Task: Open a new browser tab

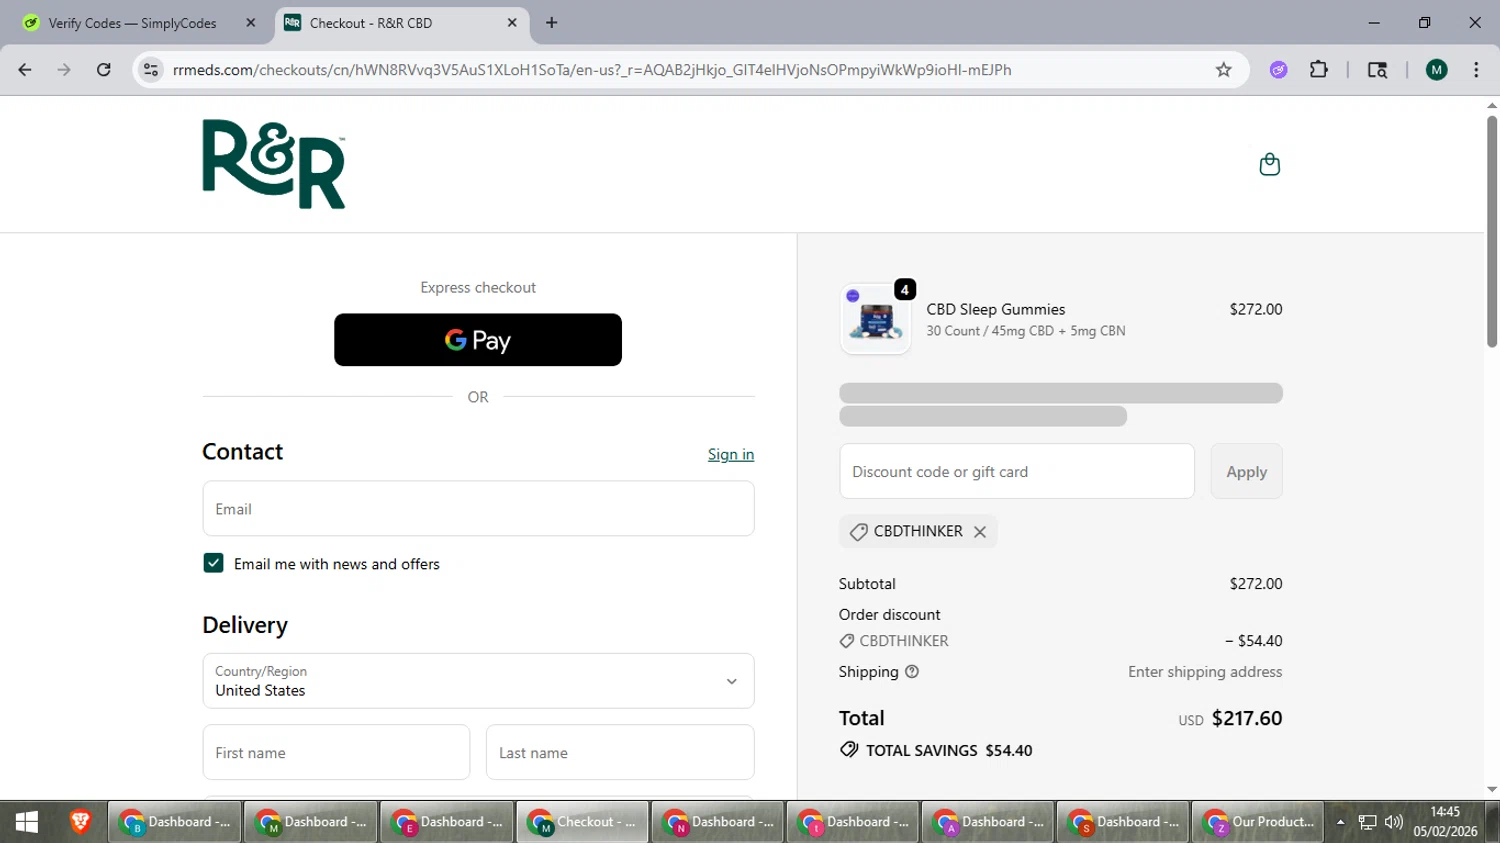Action: (552, 23)
